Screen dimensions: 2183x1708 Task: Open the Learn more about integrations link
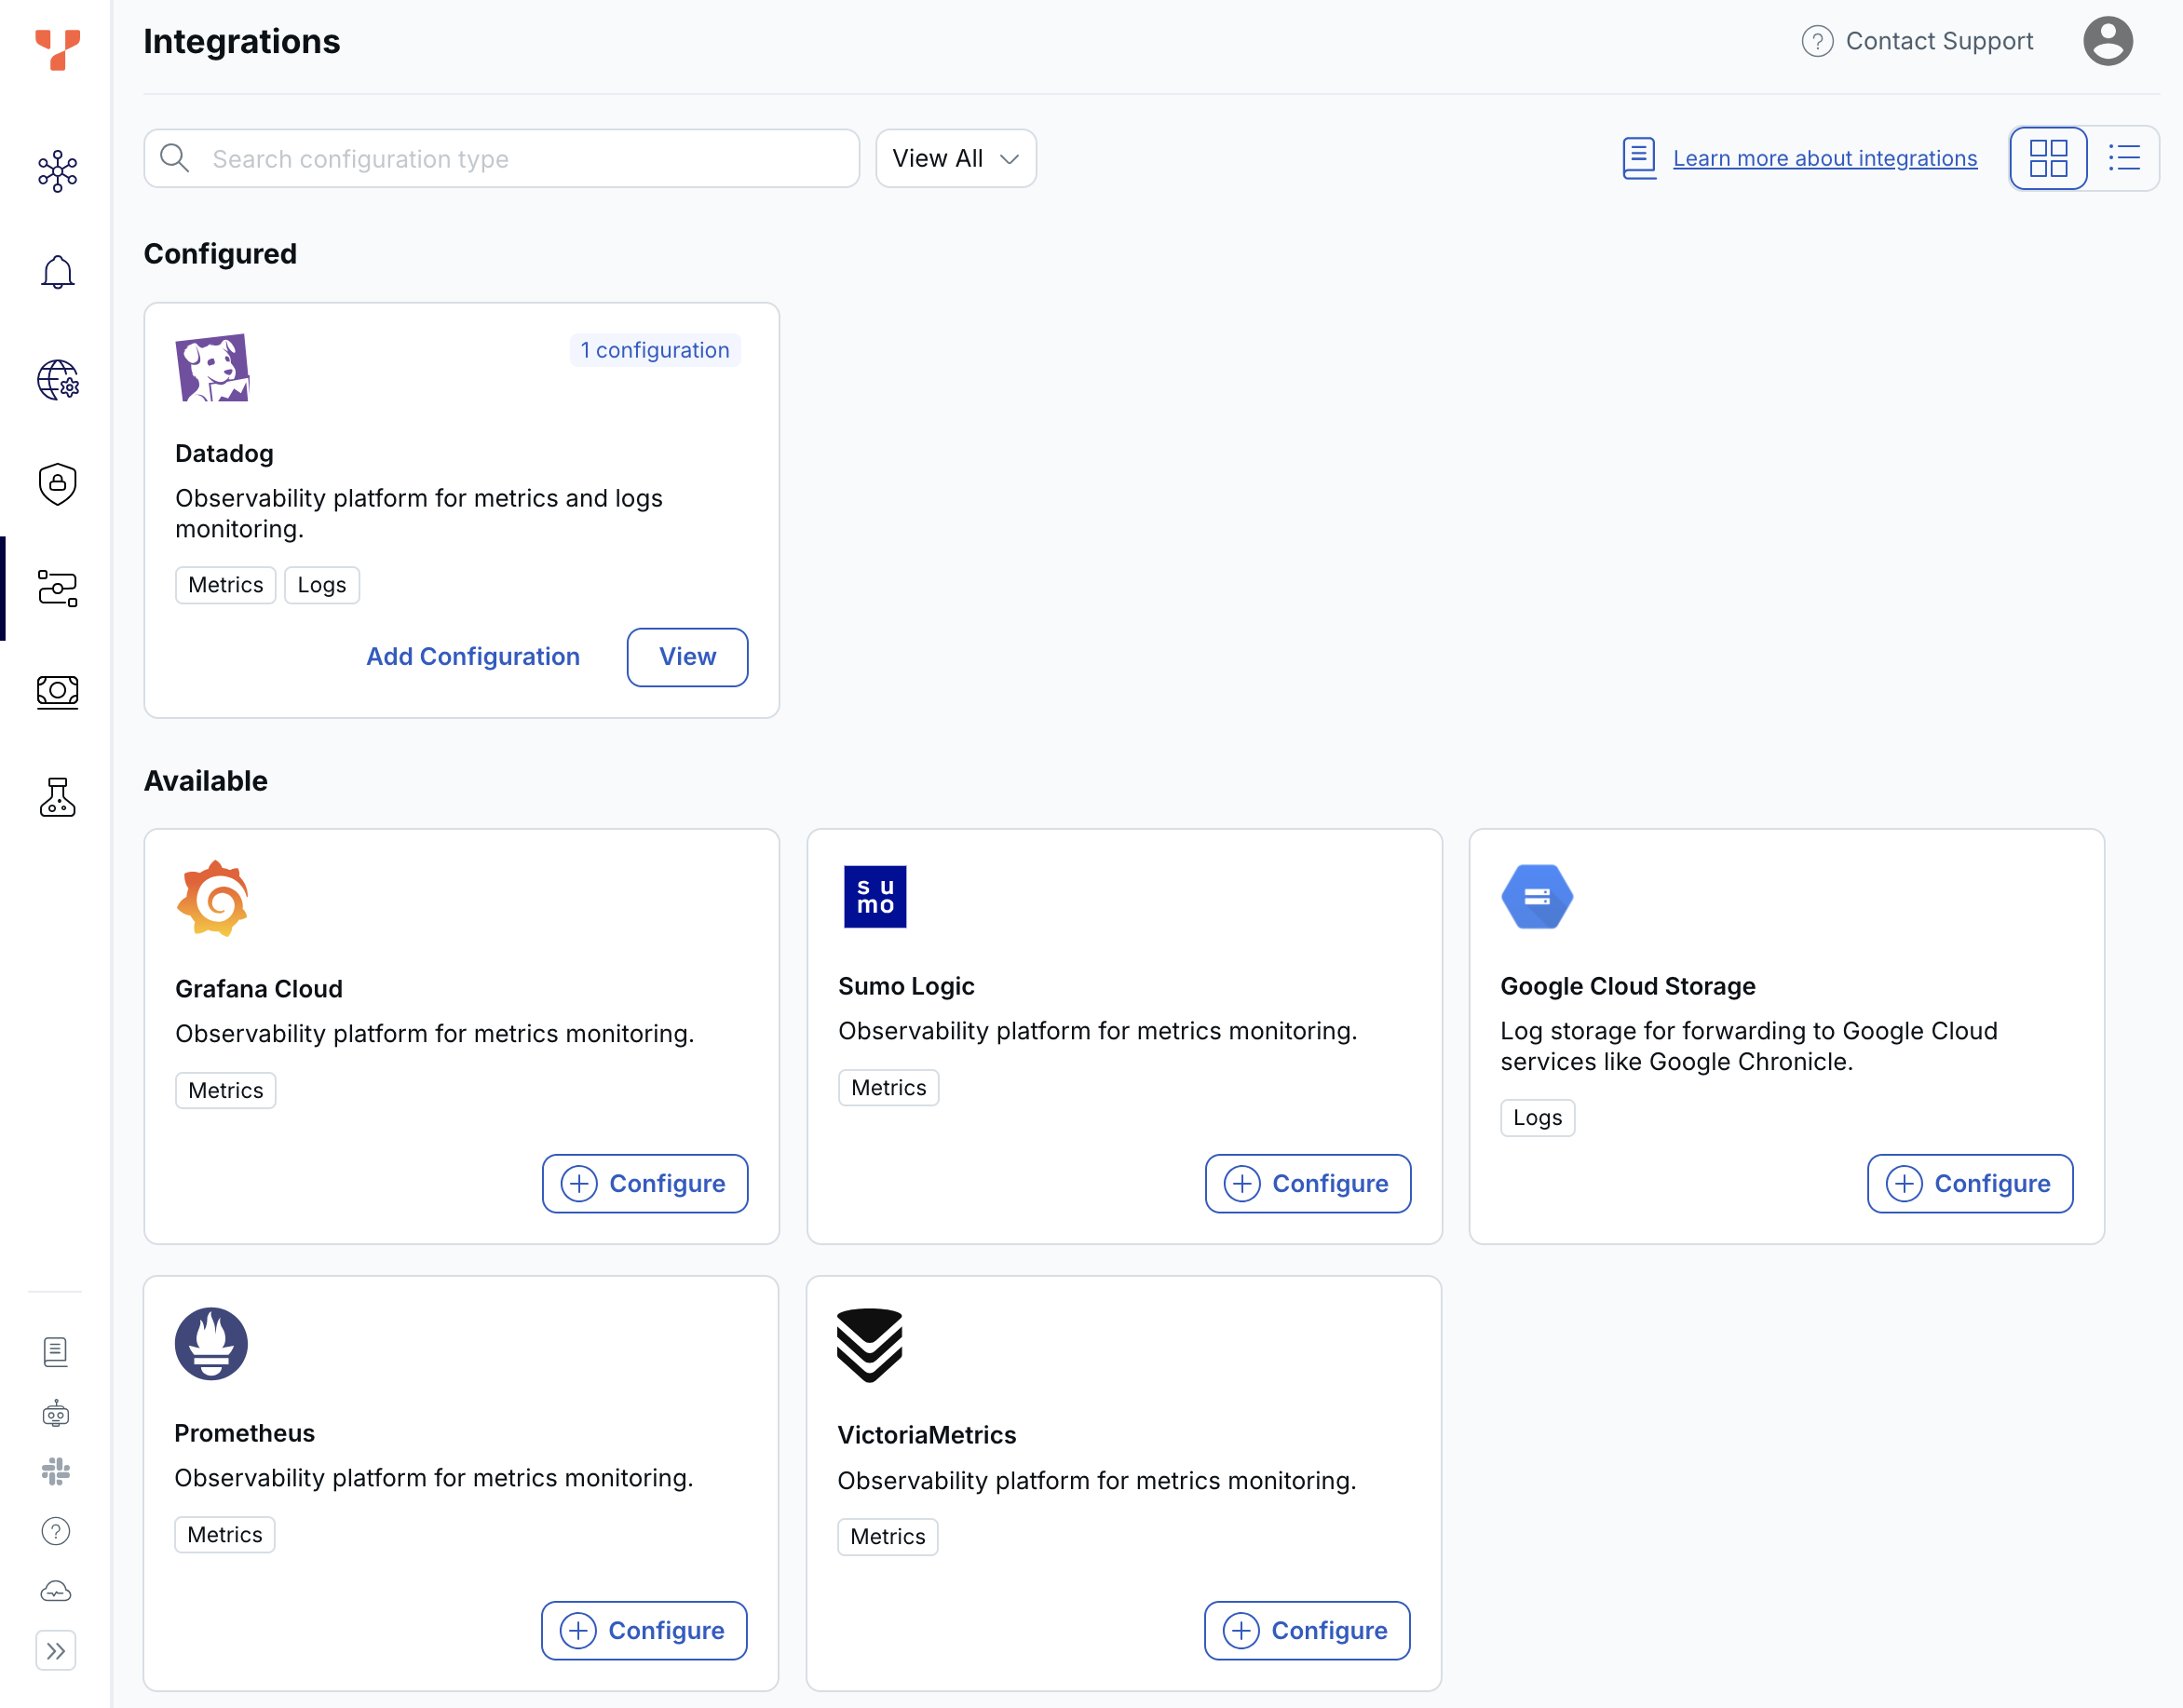click(x=1825, y=158)
